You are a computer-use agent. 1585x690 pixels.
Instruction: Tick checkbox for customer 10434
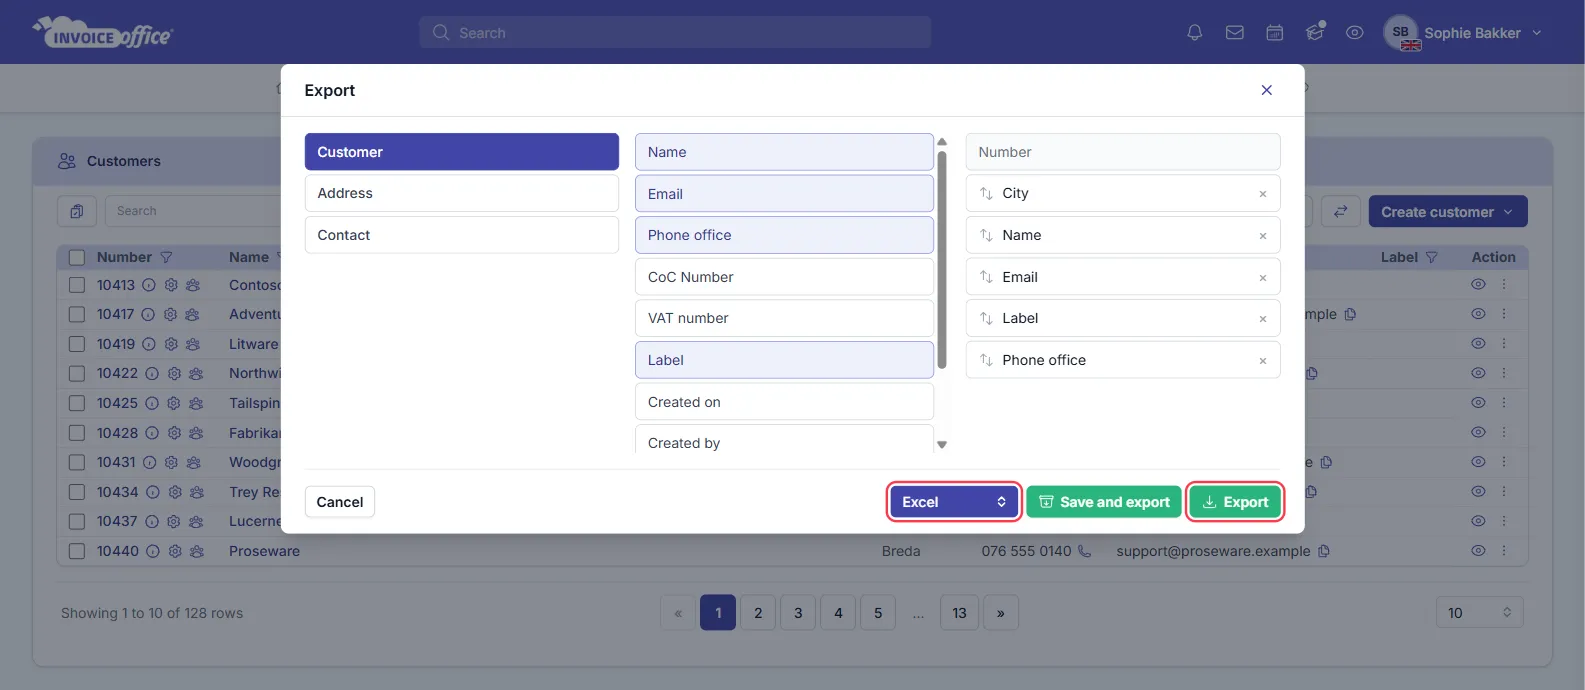(x=77, y=492)
